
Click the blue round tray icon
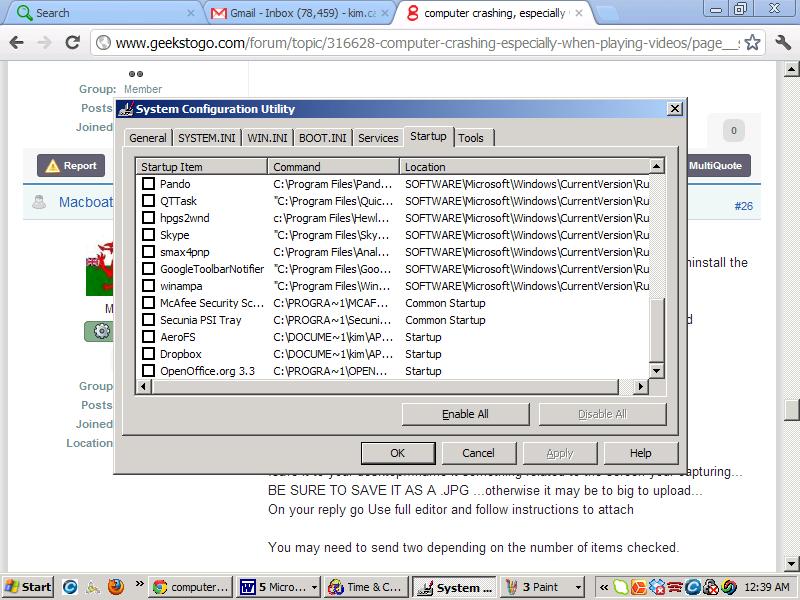pos(692,587)
